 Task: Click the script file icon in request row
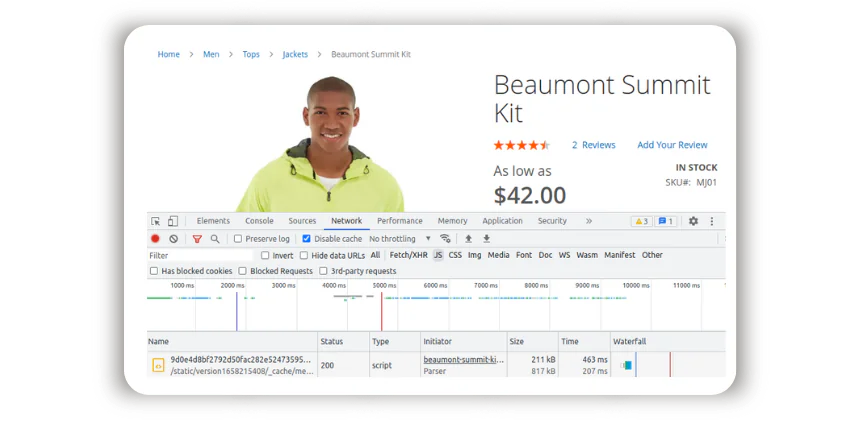click(158, 365)
